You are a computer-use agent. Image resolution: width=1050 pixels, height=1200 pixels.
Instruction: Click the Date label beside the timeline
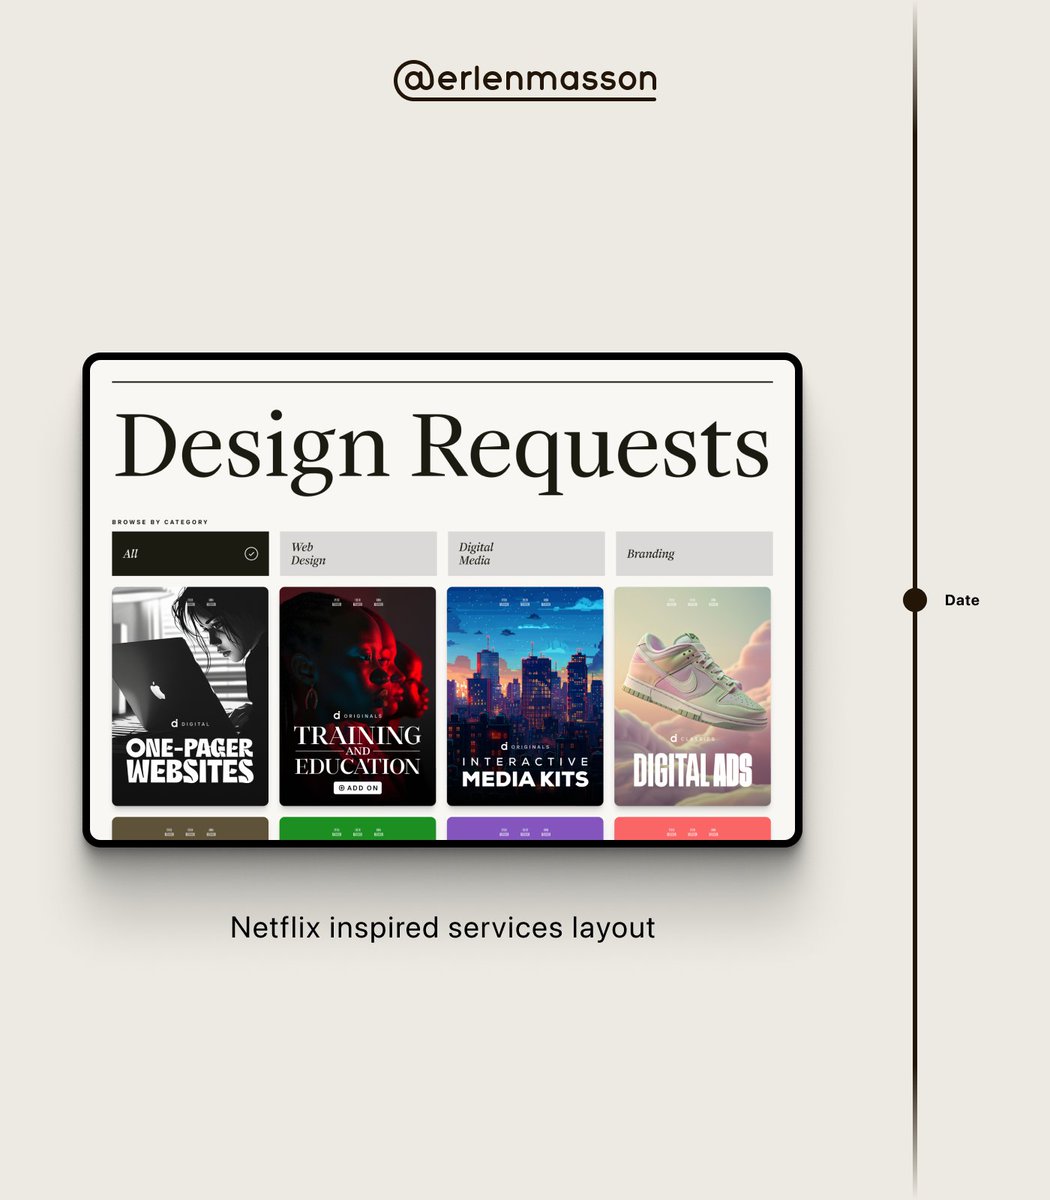click(962, 600)
